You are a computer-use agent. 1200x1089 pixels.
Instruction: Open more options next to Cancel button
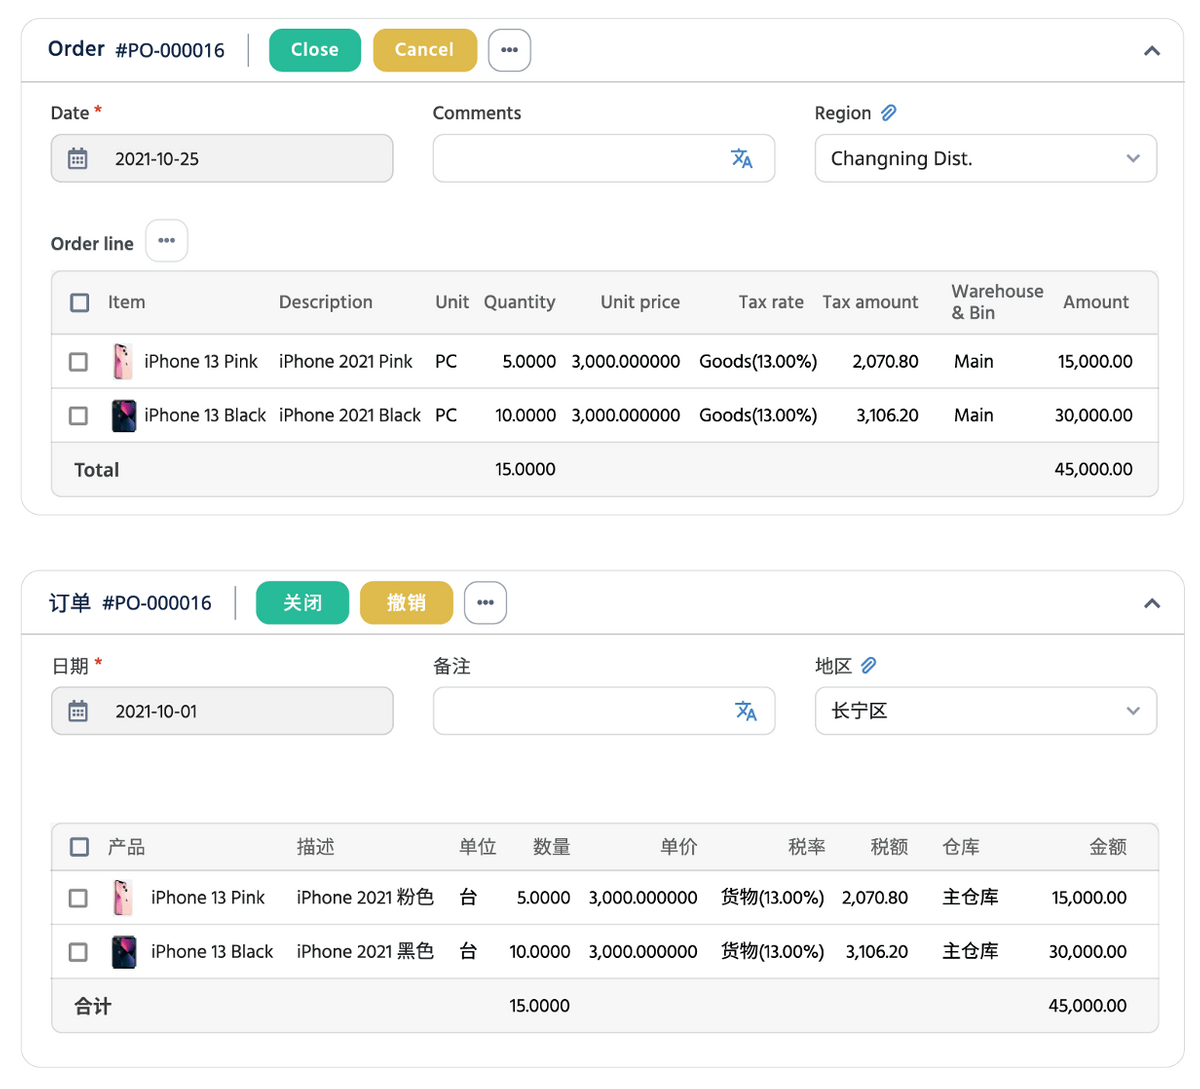coord(509,50)
